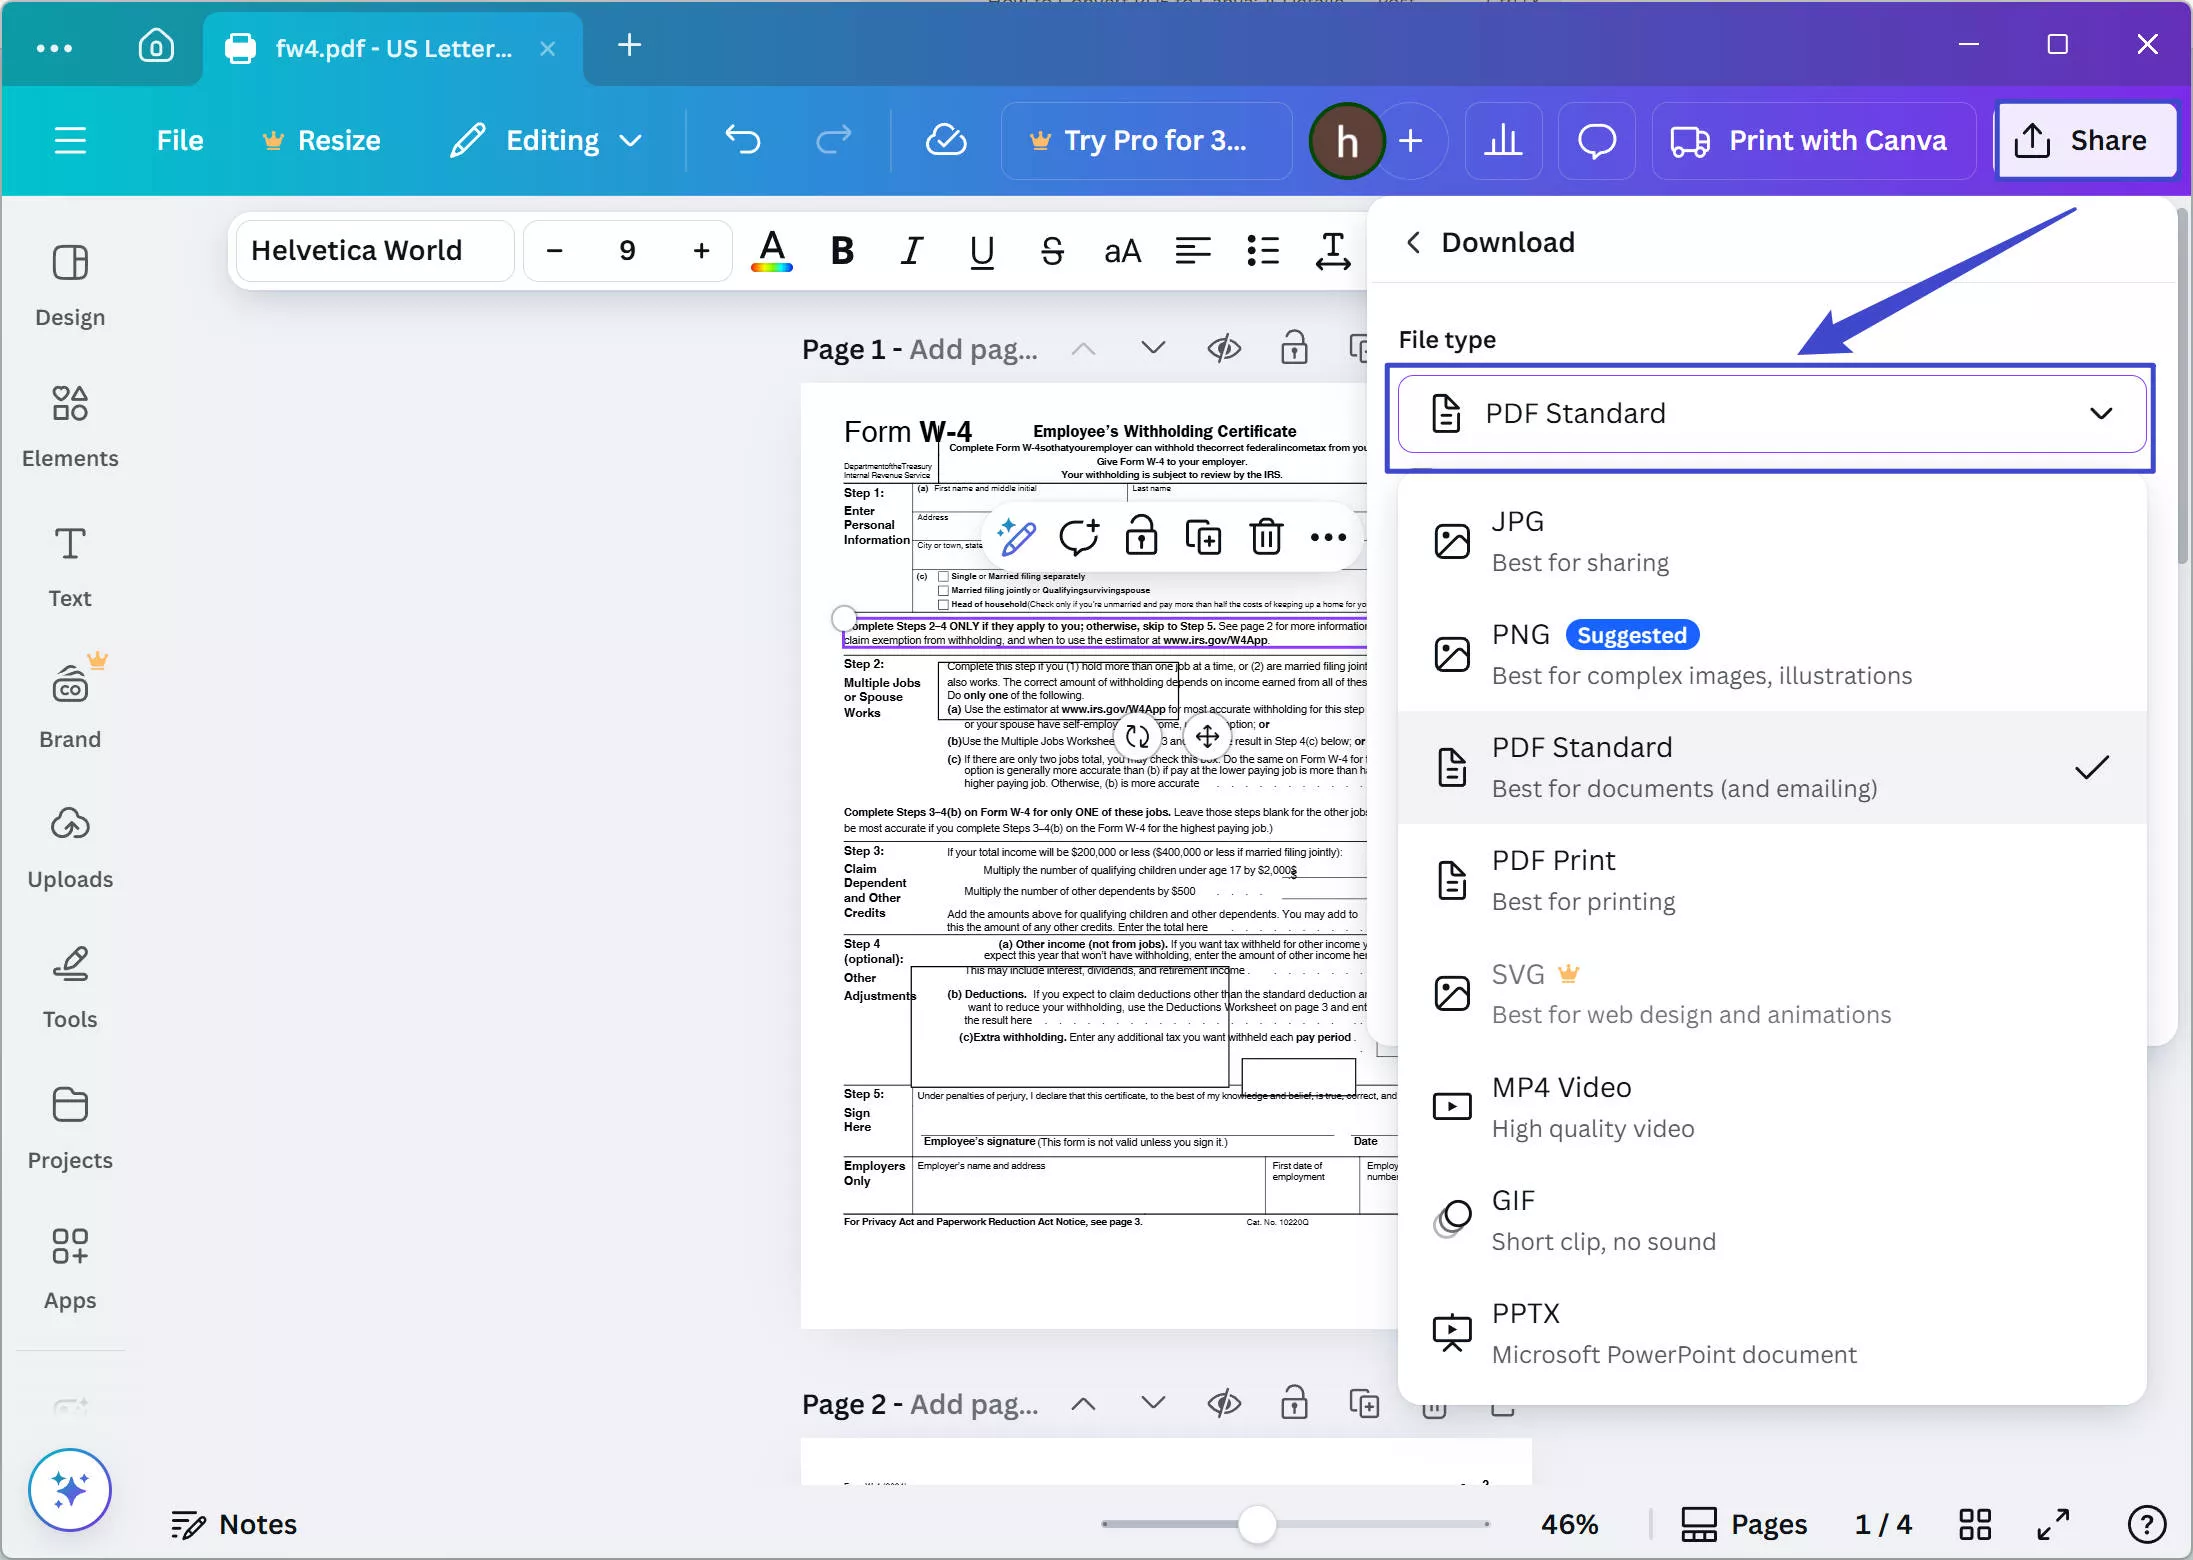Apply strikethrough to selected text

(x=1052, y=251)
